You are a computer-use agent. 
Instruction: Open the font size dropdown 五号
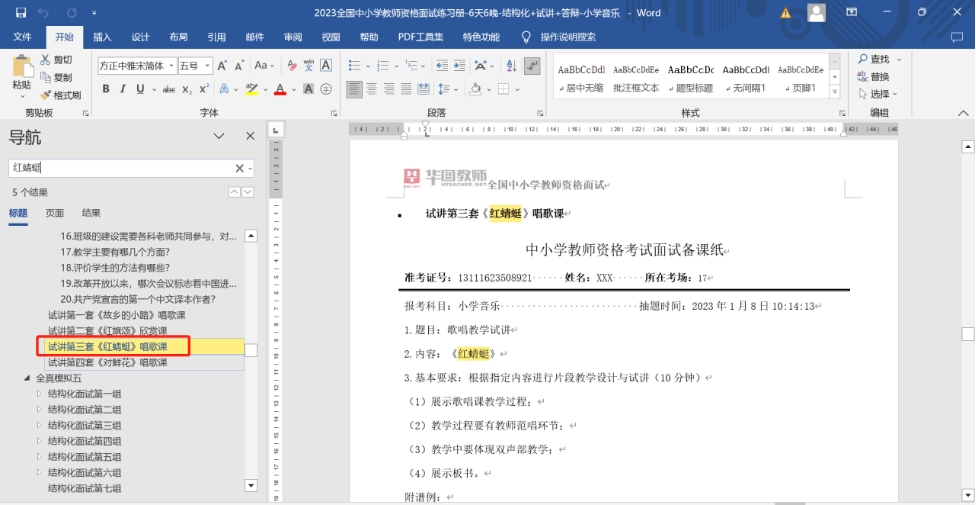[x=208, y=65]
